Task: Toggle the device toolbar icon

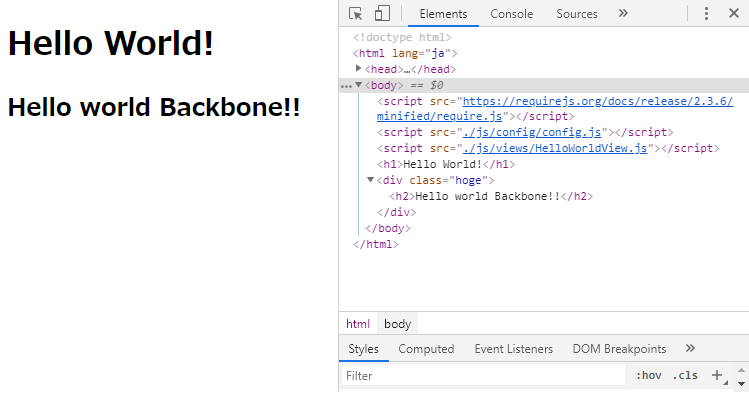Action: pos(382,13)
